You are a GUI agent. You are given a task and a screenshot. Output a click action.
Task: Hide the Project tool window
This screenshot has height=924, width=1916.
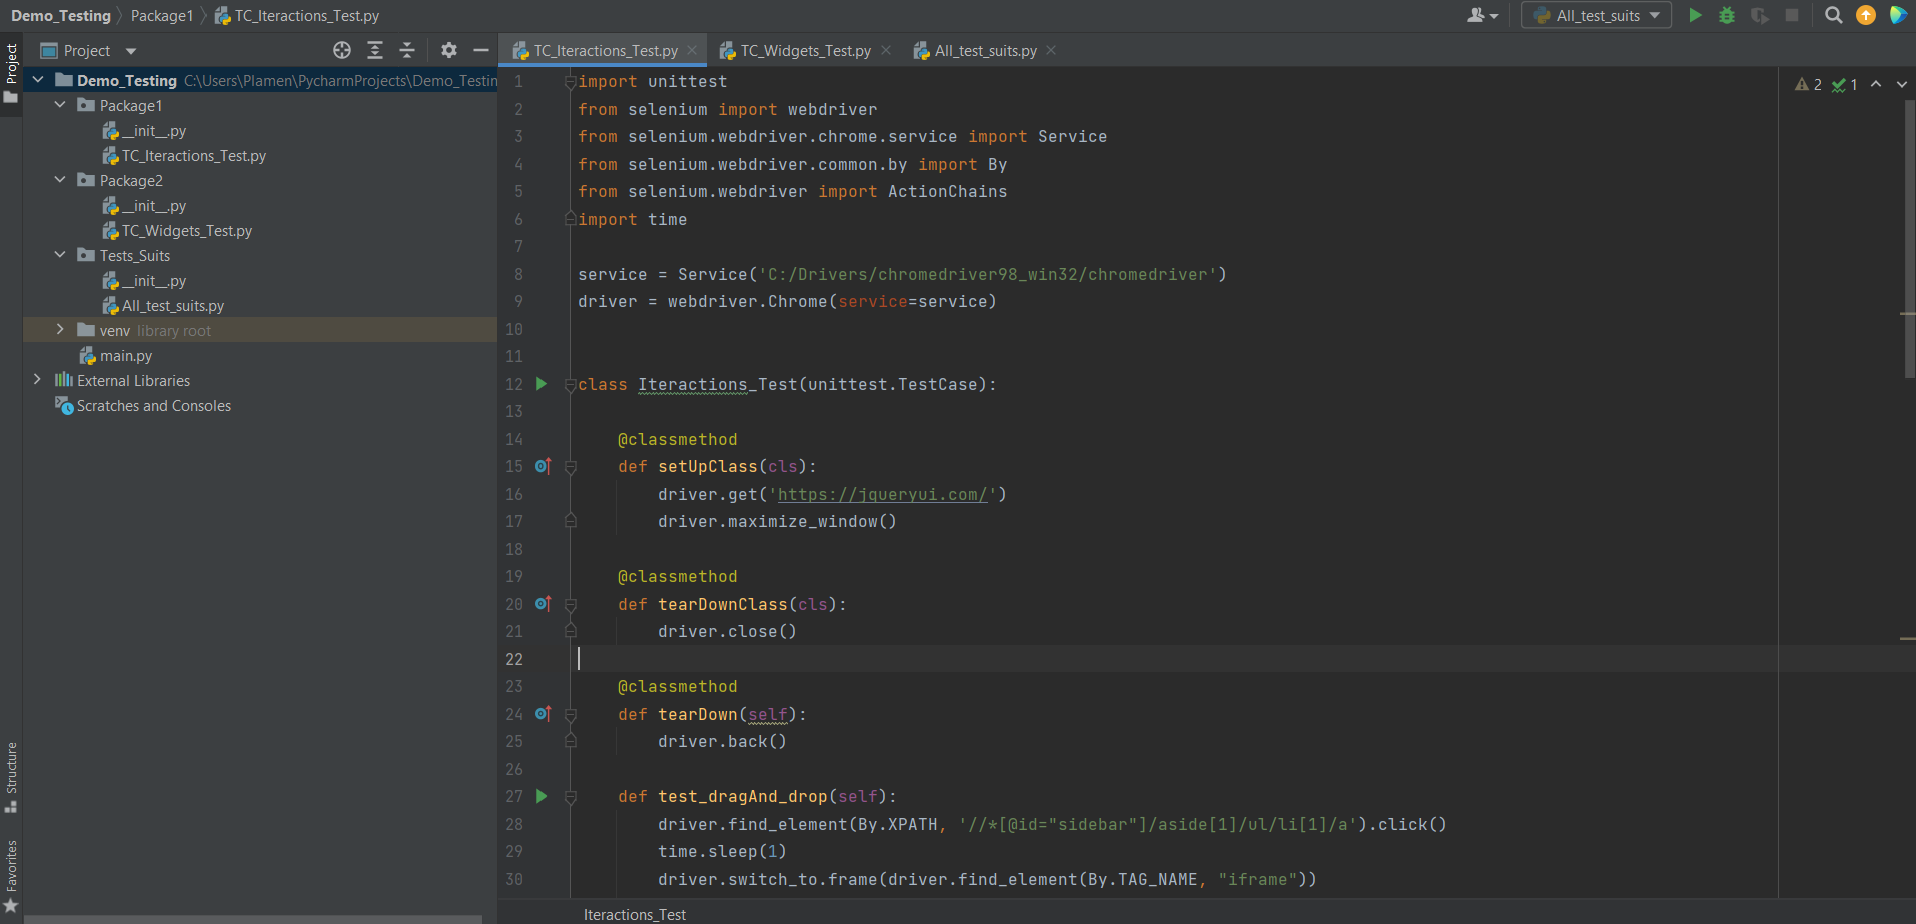tap(480, 49)
